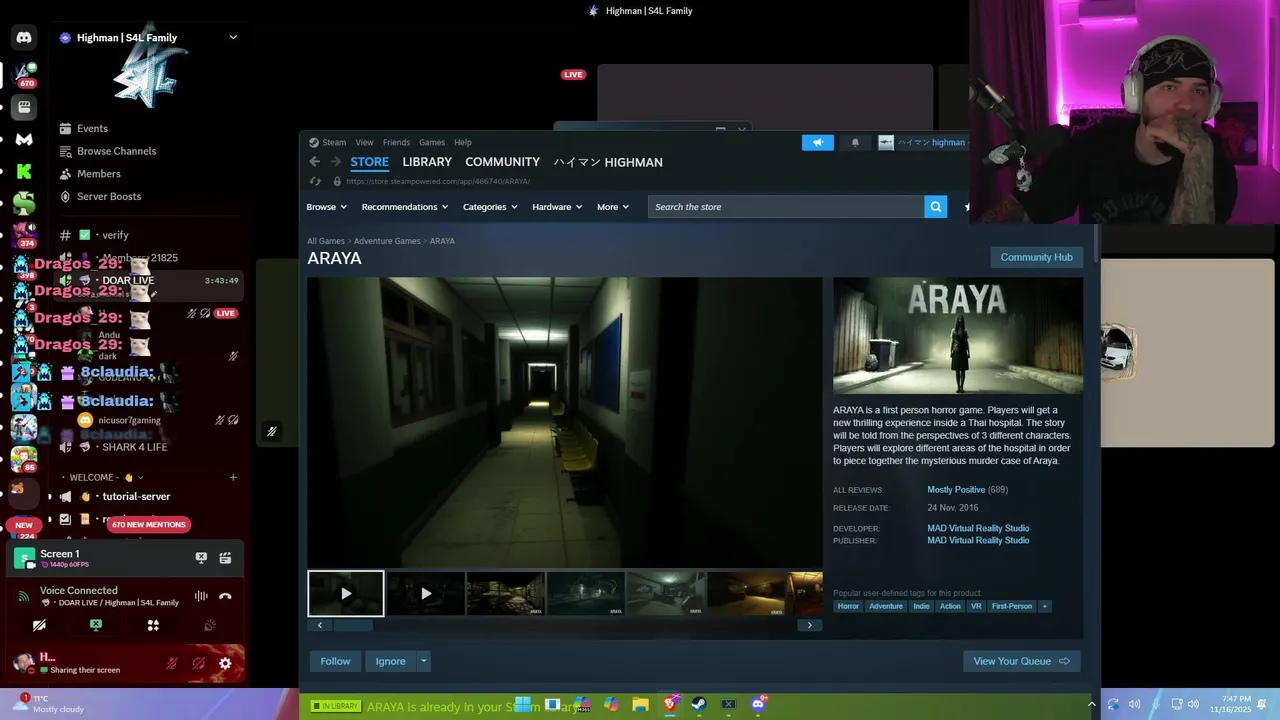Select the Horror tag

pyautogui.click(x=848, y=606)
